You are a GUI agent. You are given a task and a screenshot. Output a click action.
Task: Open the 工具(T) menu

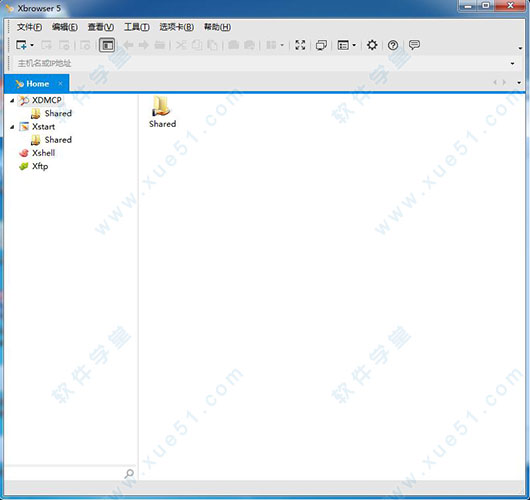coord(137,27)
